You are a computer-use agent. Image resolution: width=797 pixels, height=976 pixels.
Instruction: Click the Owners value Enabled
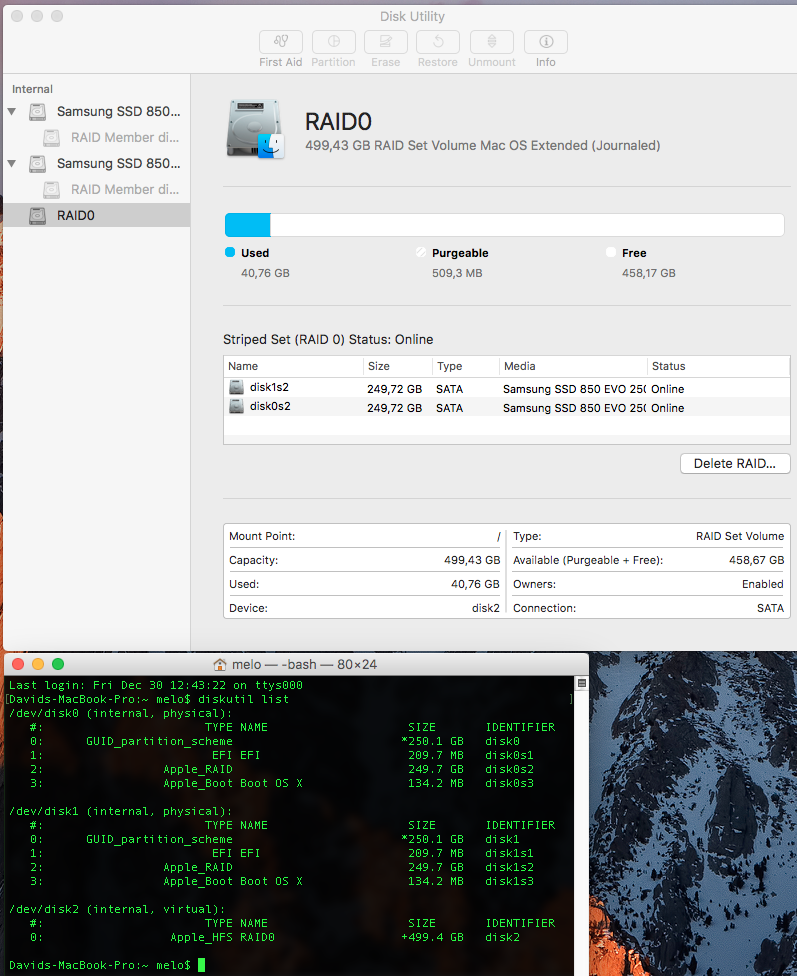(x=763, y=584)
